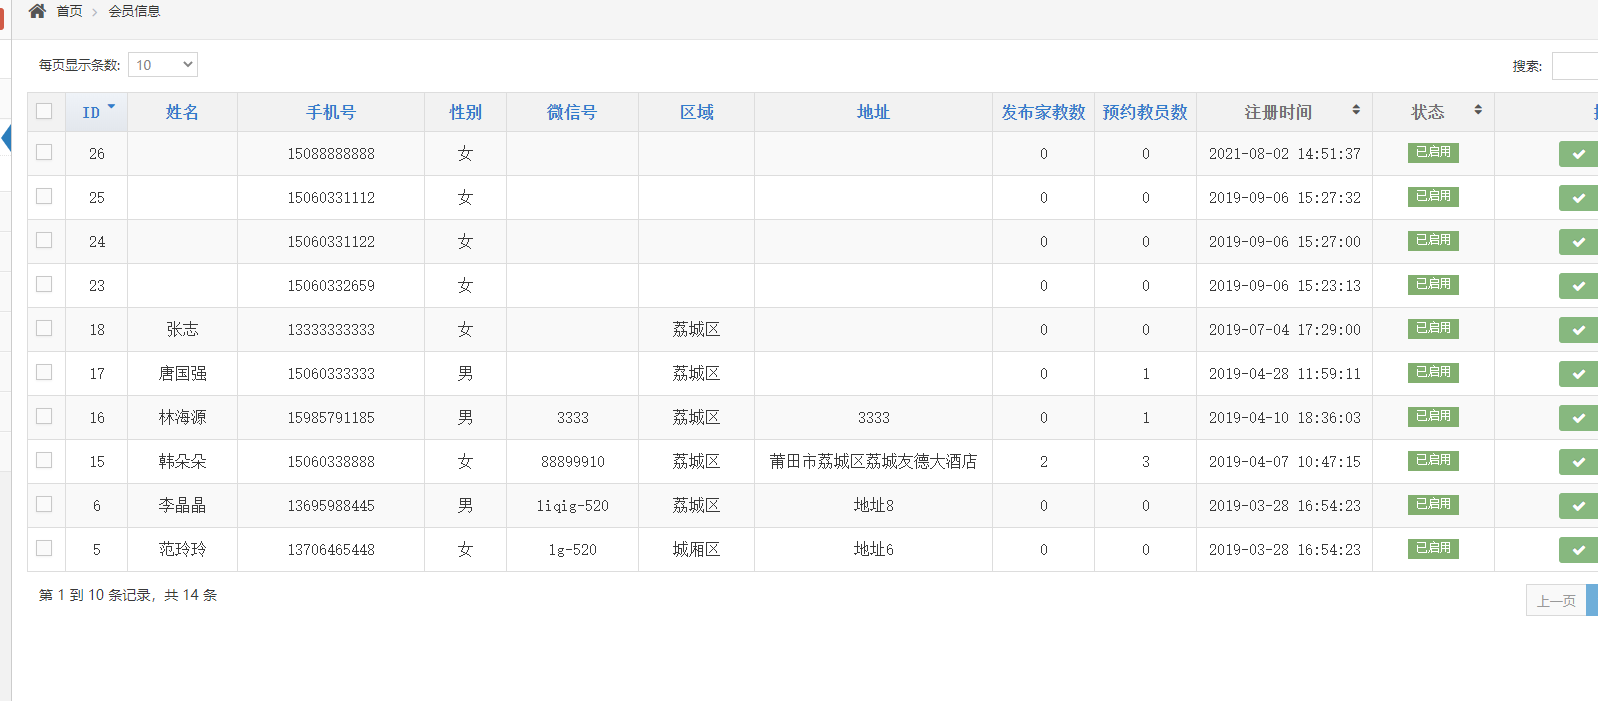Tick checkbox for 李晶晶 row
Viewport: 1598px width, 701px height.
[44, 504]
